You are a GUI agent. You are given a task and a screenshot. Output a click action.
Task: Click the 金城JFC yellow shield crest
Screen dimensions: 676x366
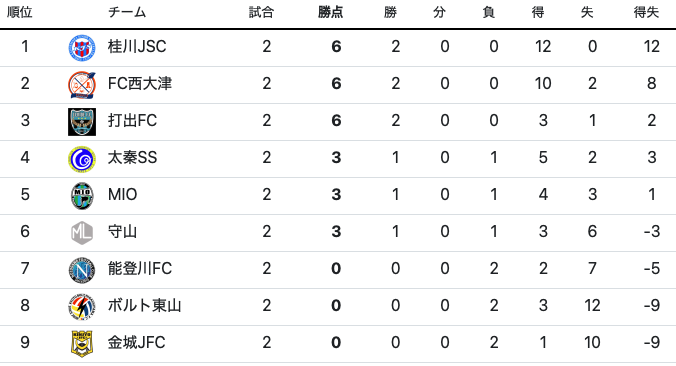click(82, 344)
